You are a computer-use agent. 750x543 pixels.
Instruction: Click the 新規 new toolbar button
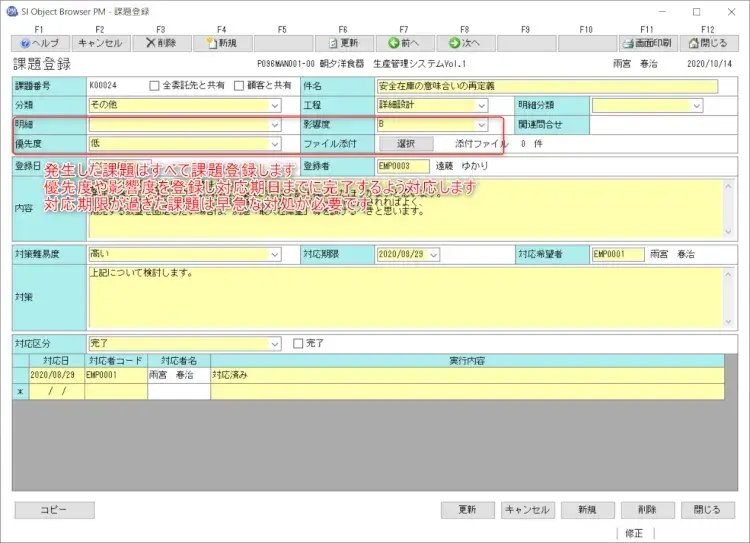[x=221, y=43]
